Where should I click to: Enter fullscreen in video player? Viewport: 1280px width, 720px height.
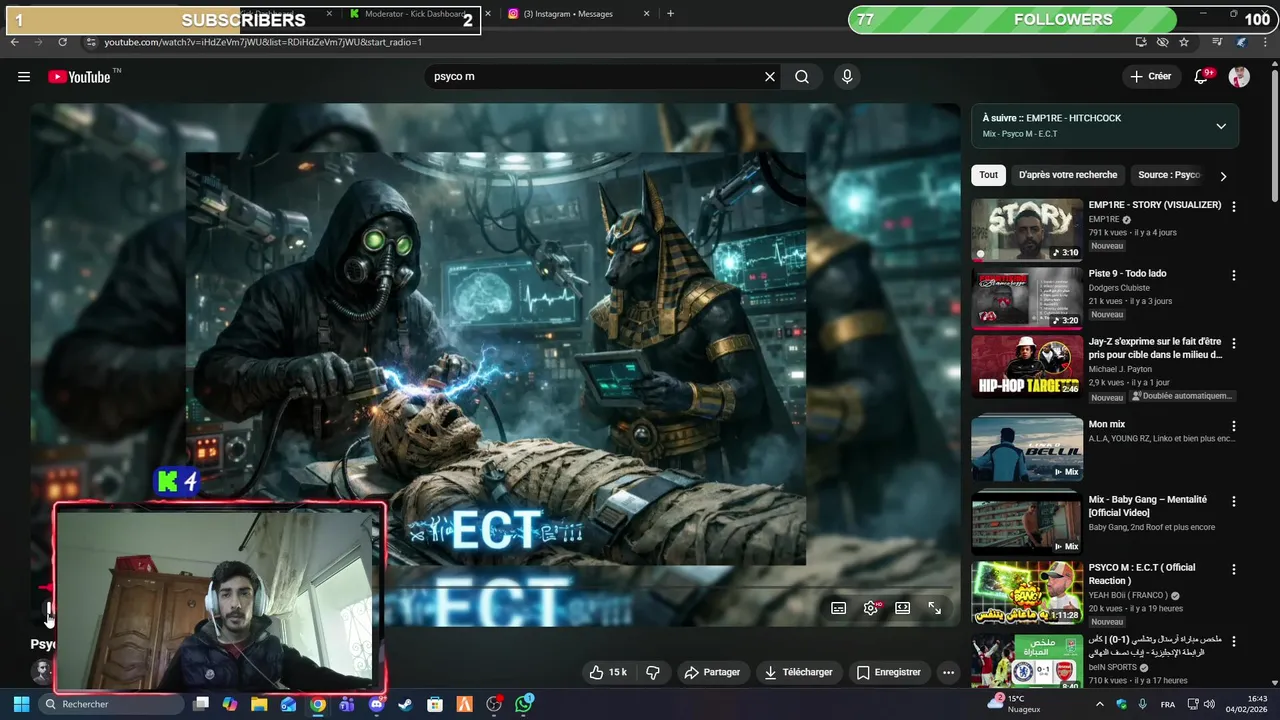[x=934, y=608]
